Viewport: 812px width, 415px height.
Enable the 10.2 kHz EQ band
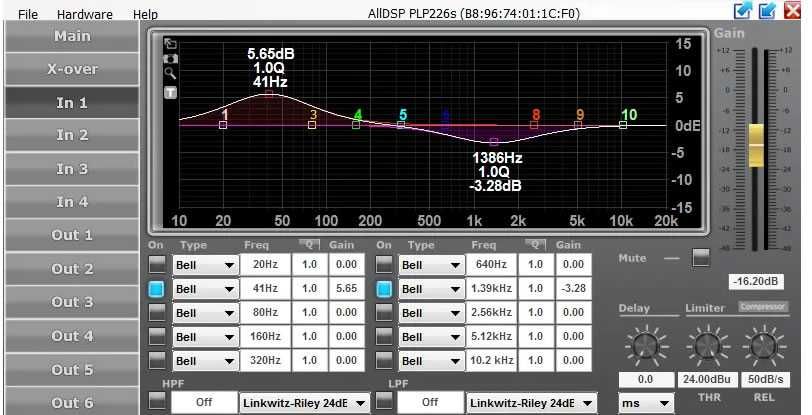click(x=384, y=361)
